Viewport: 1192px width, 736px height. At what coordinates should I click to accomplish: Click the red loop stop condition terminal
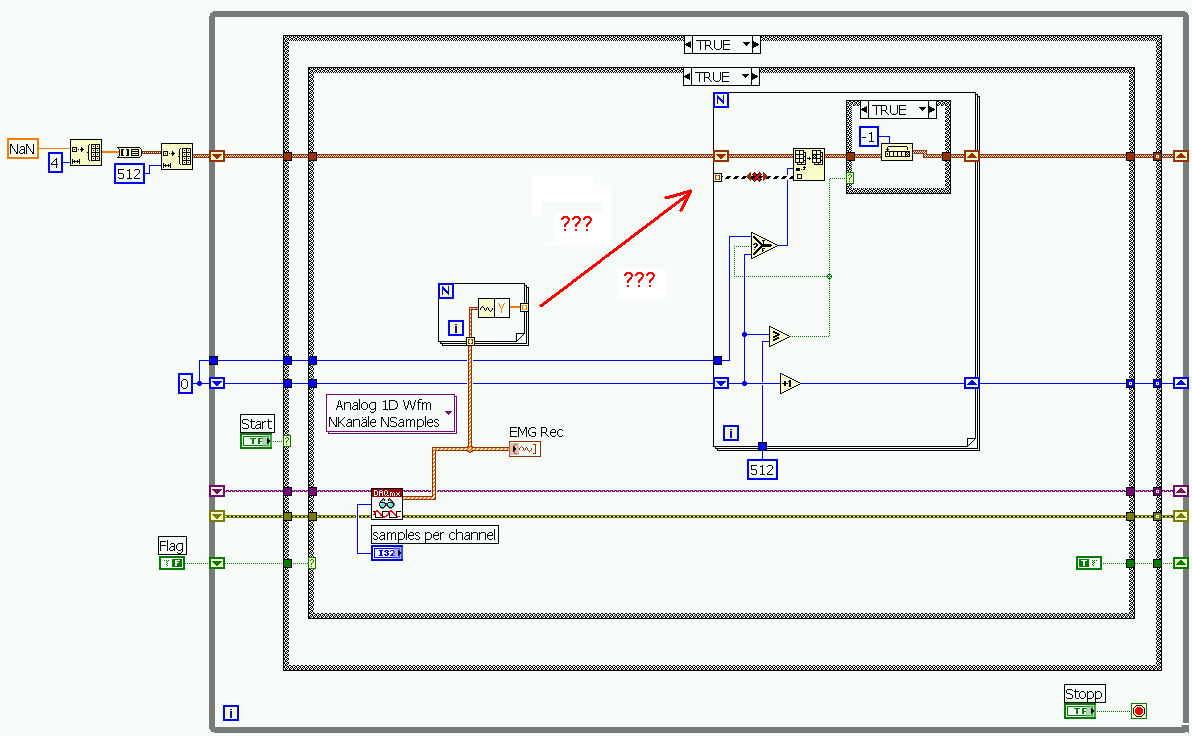click(x=1138, y=712)
